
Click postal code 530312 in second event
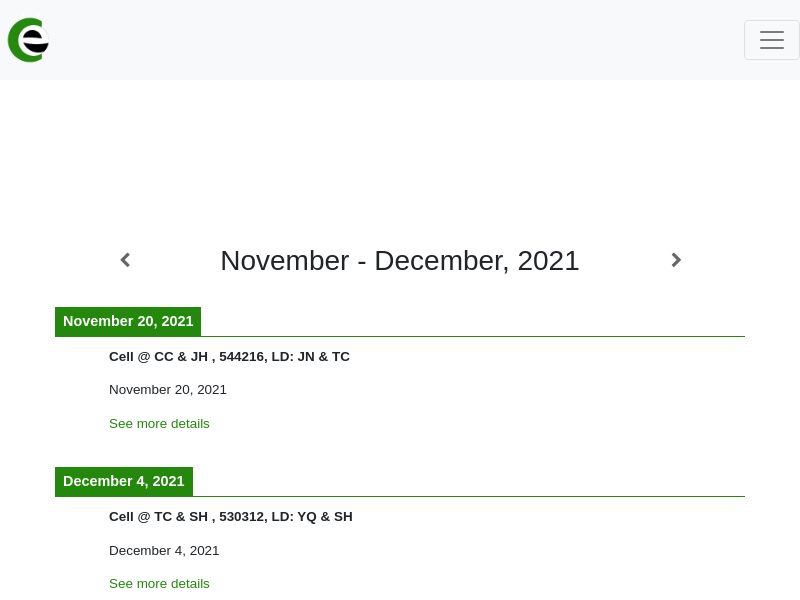[242, 517]
